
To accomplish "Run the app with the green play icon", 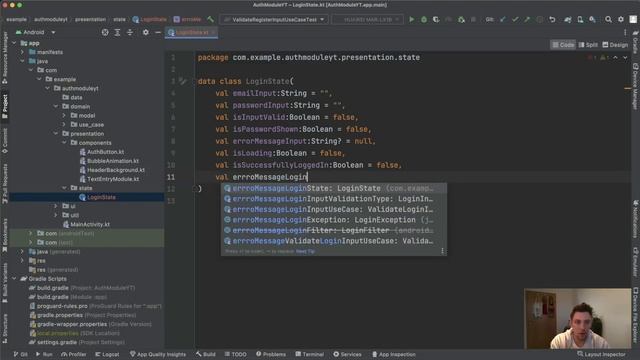I will 411,19.
